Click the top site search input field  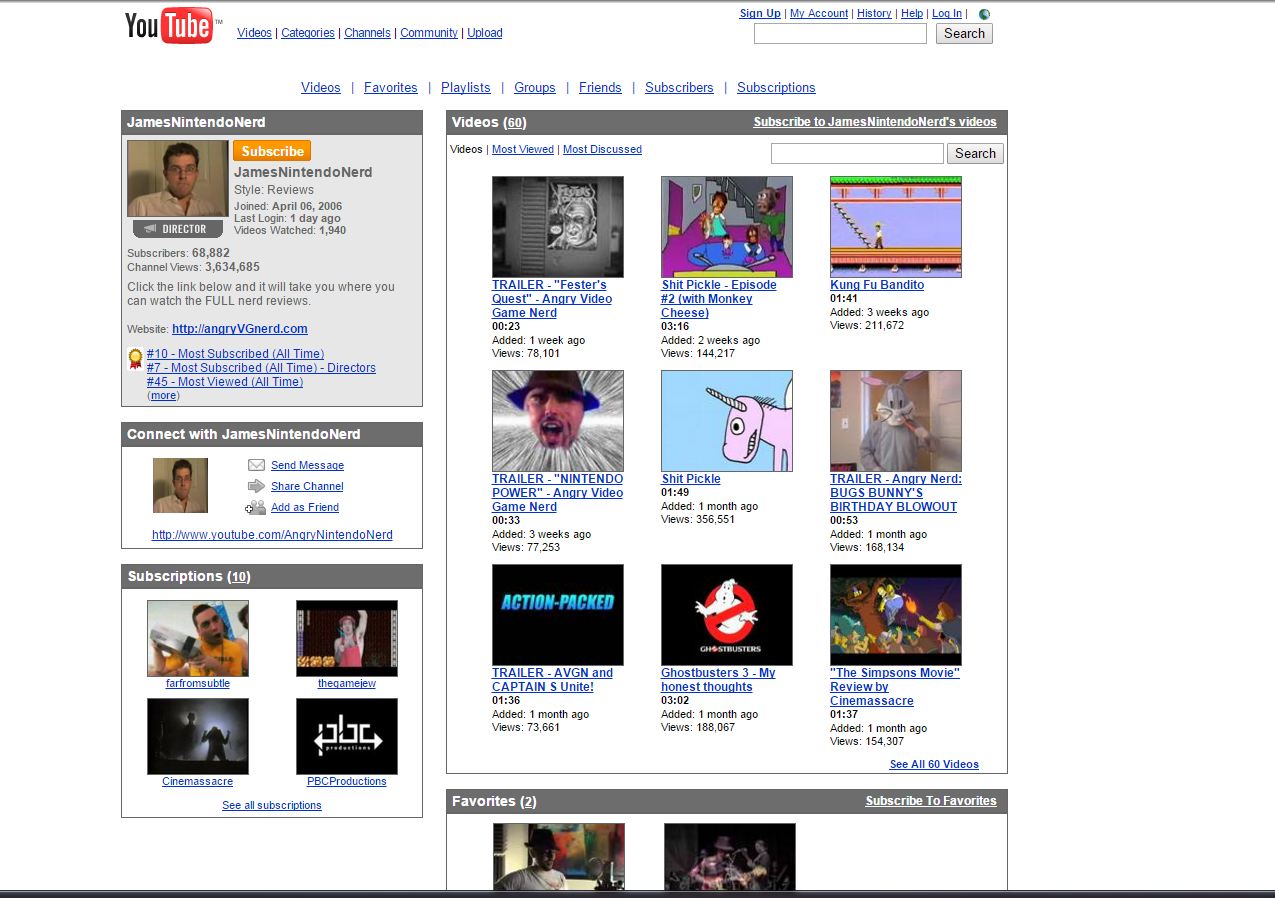pyautogui.click(x=840, y=33)
